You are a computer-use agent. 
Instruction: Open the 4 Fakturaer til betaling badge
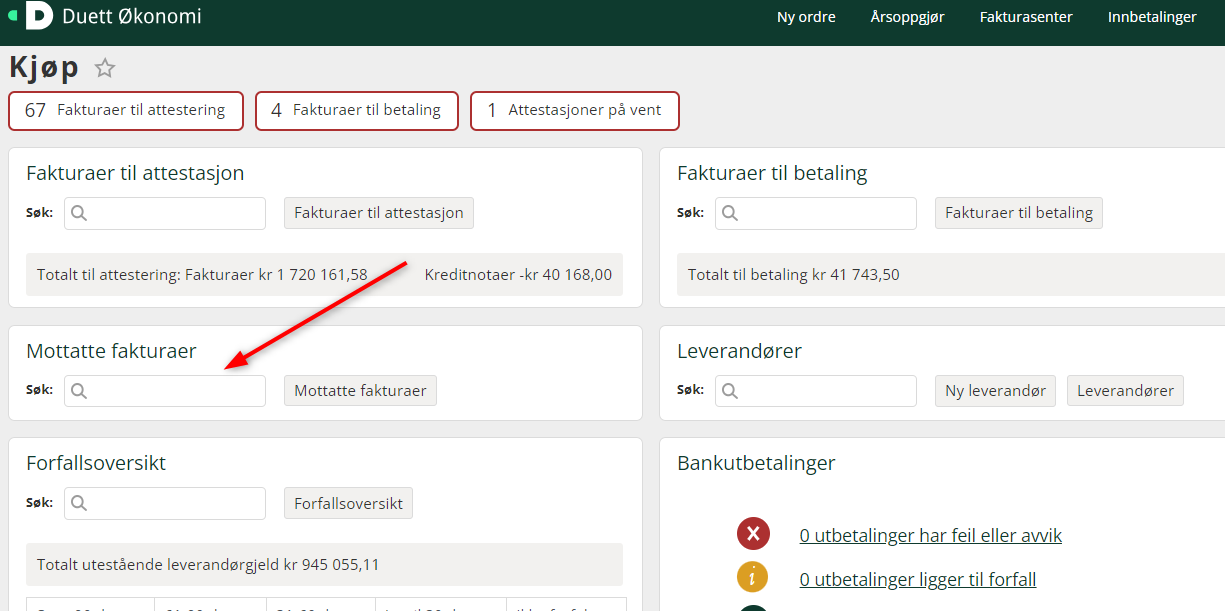[x=357, y=110]
